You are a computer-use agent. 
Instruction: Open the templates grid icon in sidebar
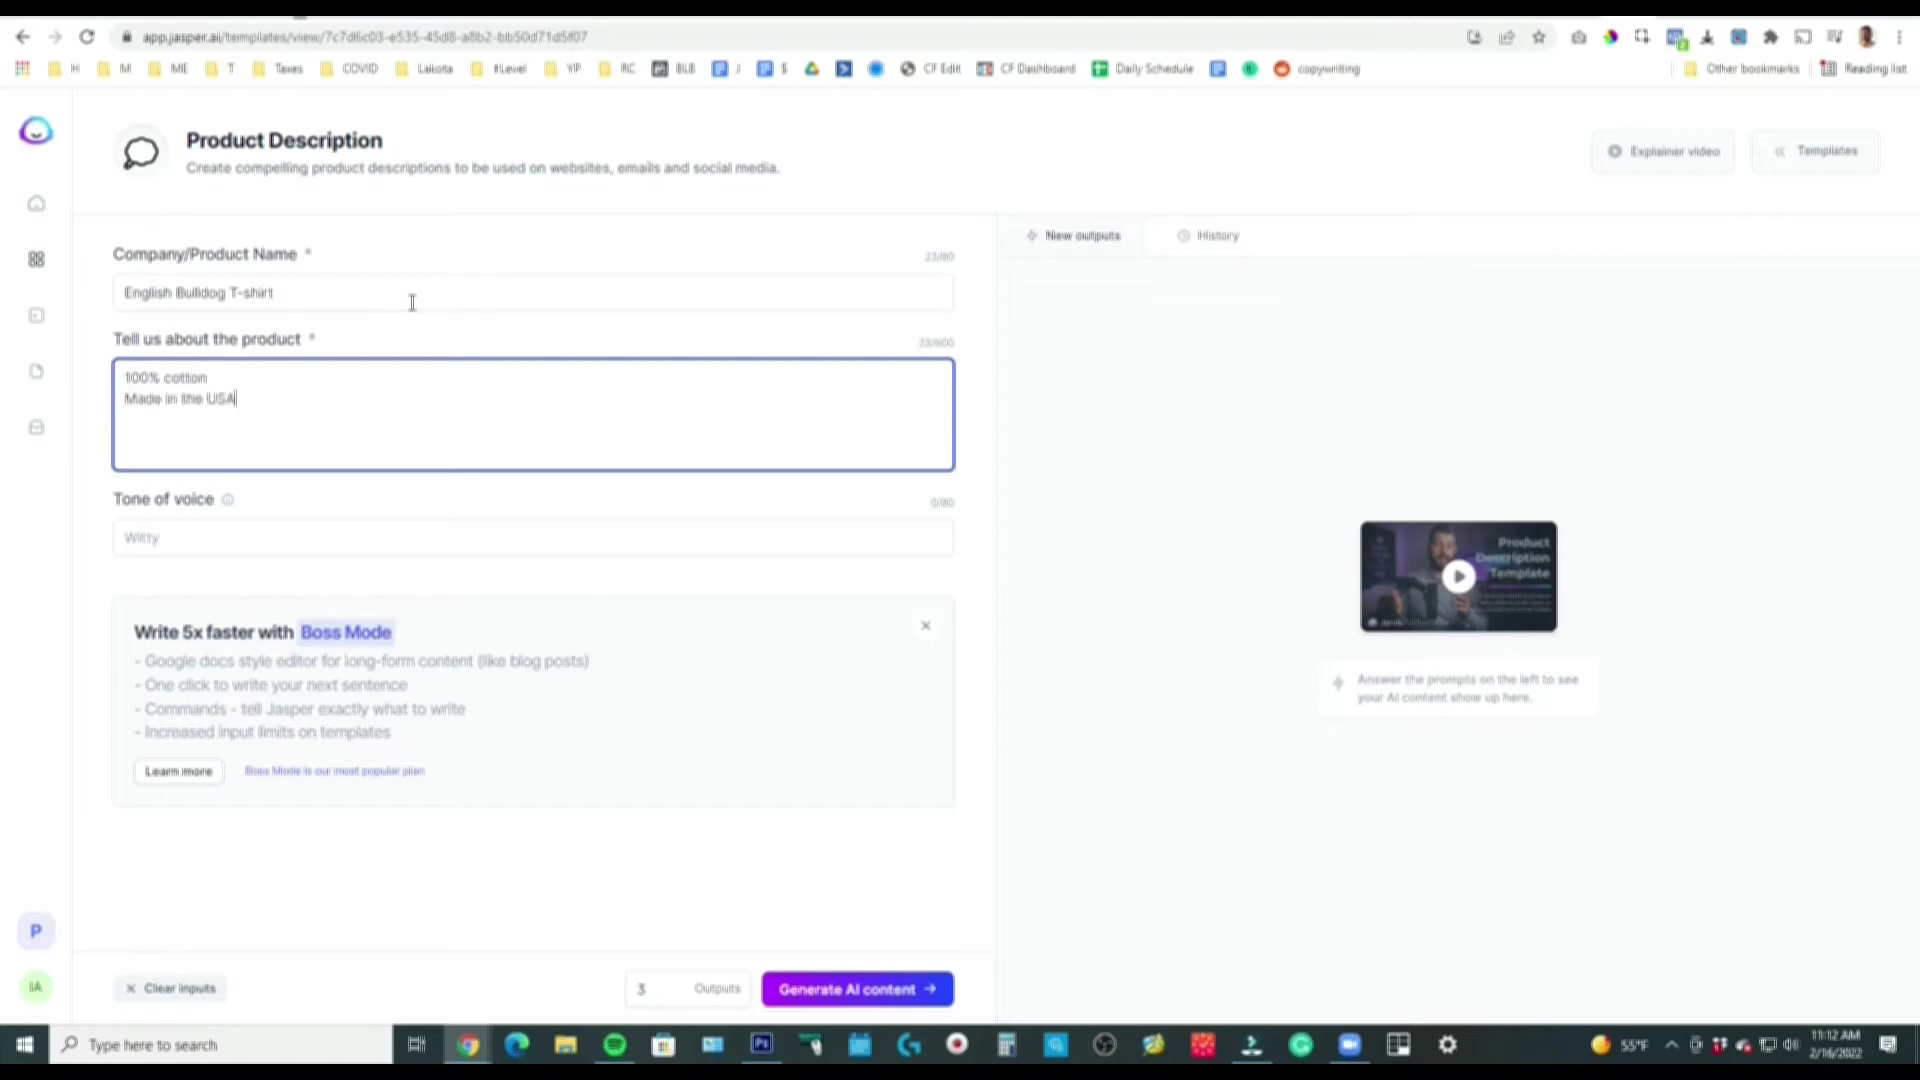(x=36, y=260)
